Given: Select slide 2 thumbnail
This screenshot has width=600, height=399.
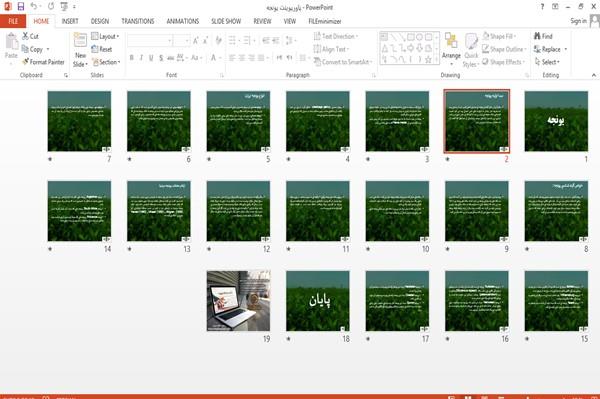Looking at the screenshot, I should point(477,121).
